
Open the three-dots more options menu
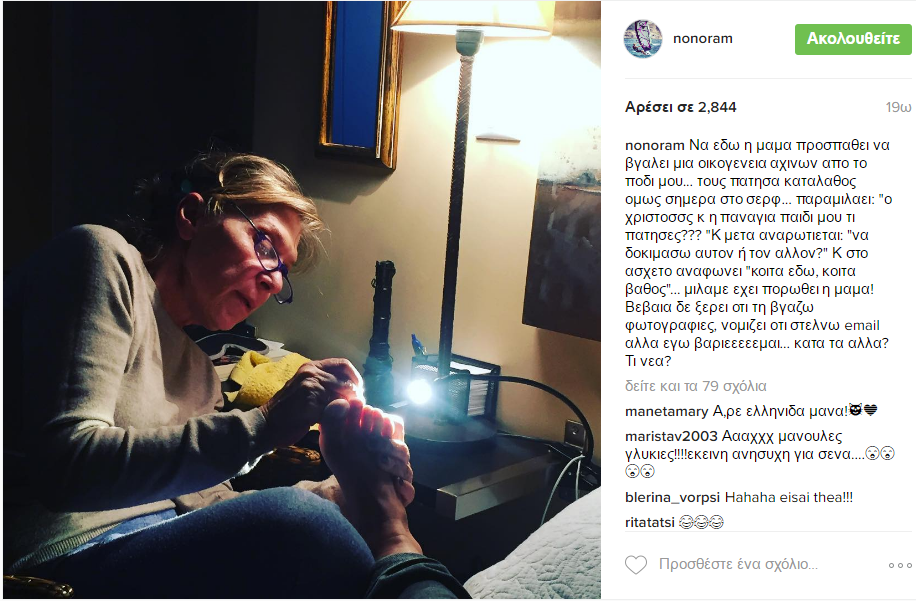tap(900, 565)
